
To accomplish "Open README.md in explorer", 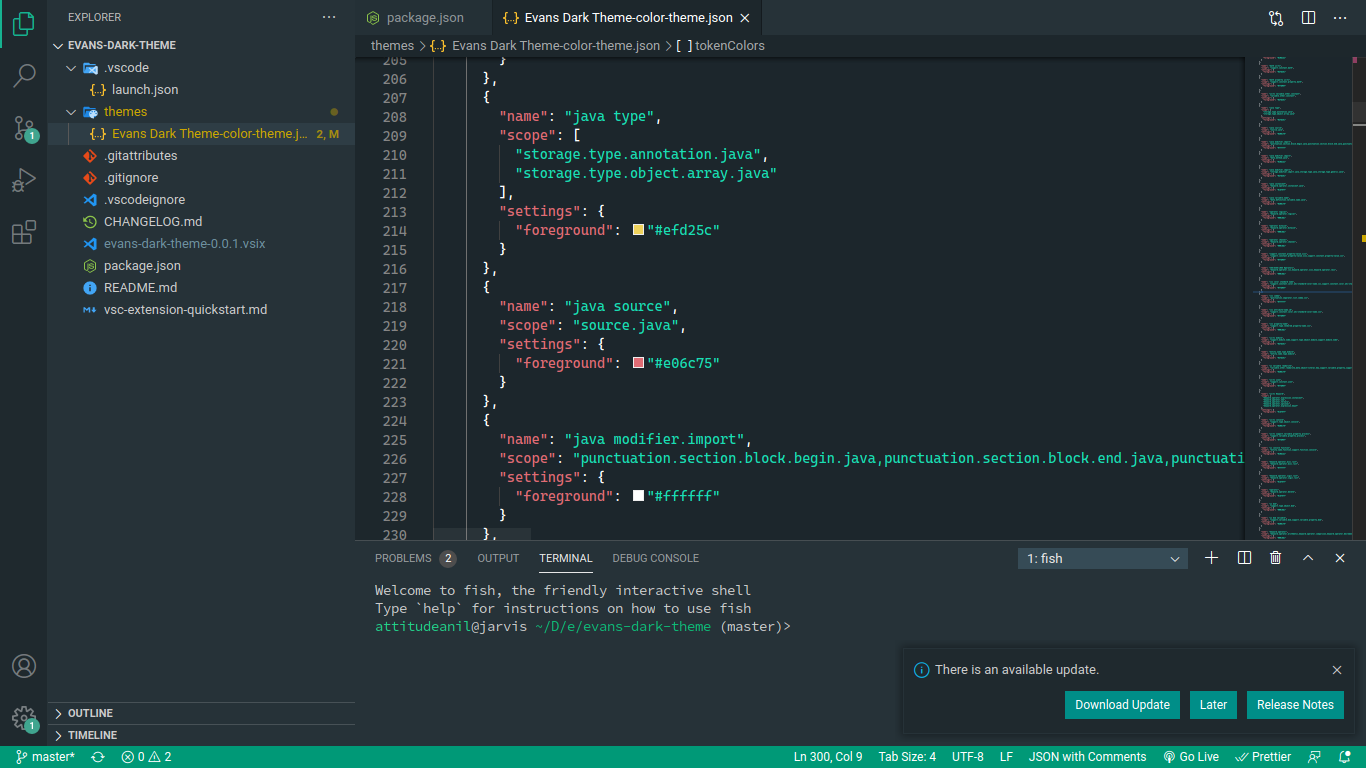I will [201, 288].
